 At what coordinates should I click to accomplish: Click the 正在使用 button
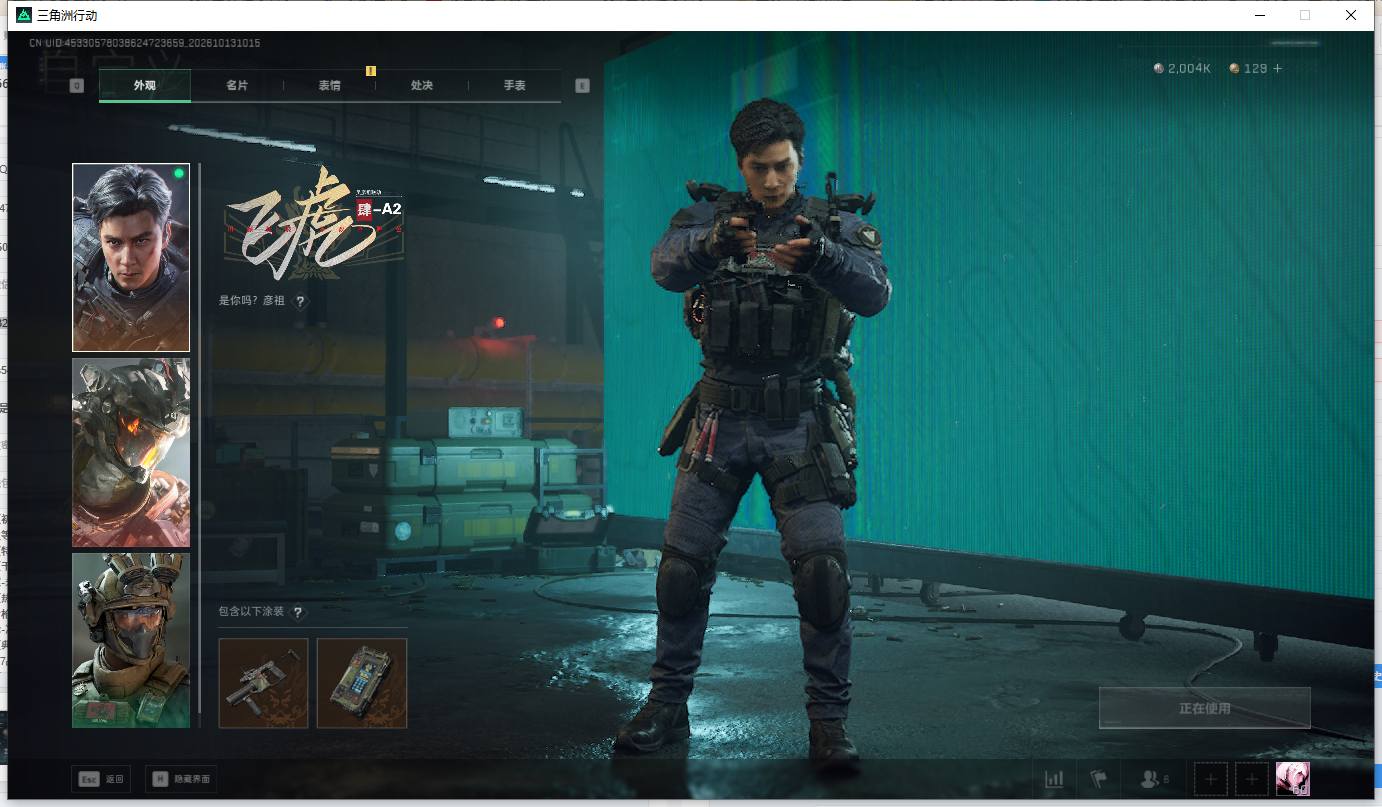(1205, 708)
